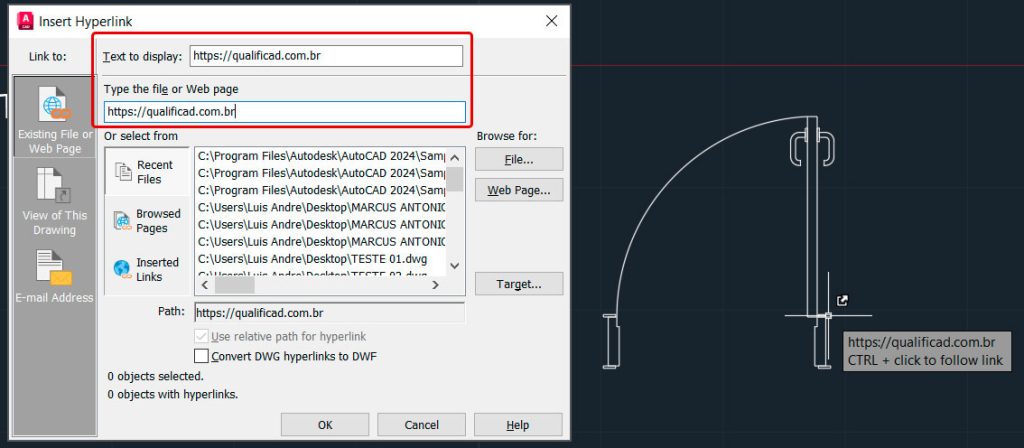The width and height of the screenshot is (1024, 448).
Task: Click Cancel button
Action: coord(421,425)
